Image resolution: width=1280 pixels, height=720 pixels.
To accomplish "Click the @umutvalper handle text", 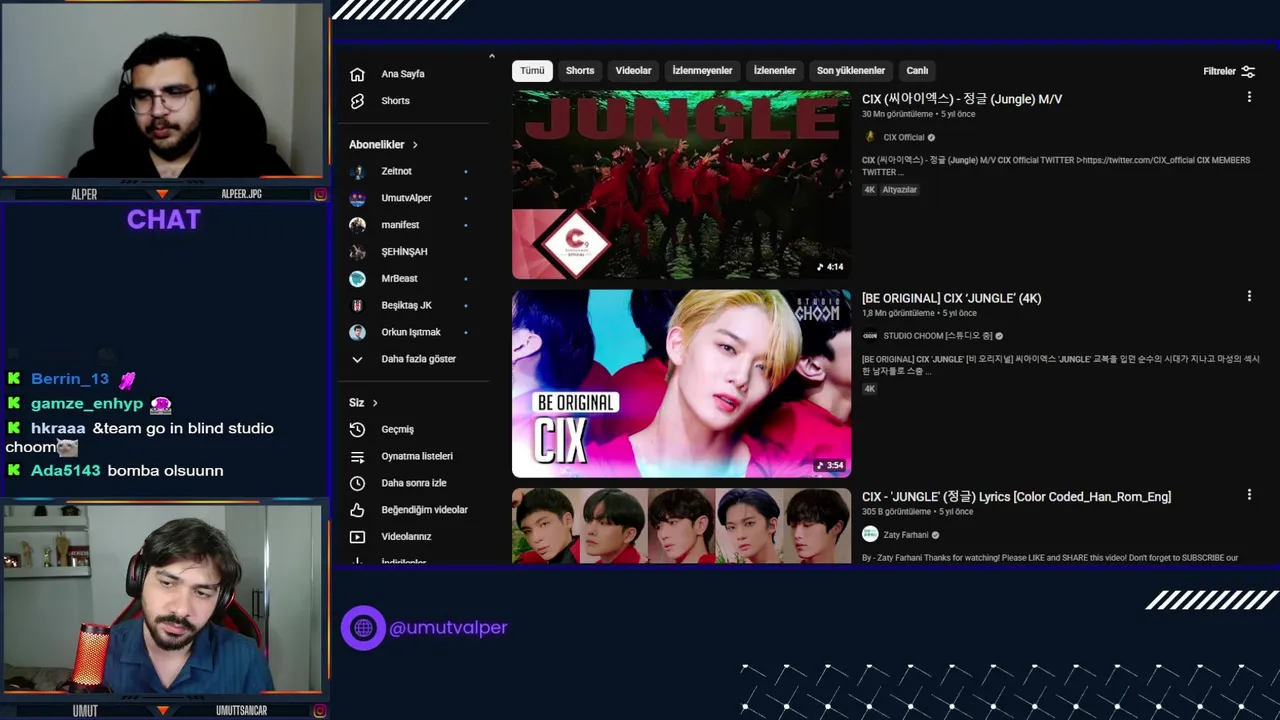I will 448,628.
